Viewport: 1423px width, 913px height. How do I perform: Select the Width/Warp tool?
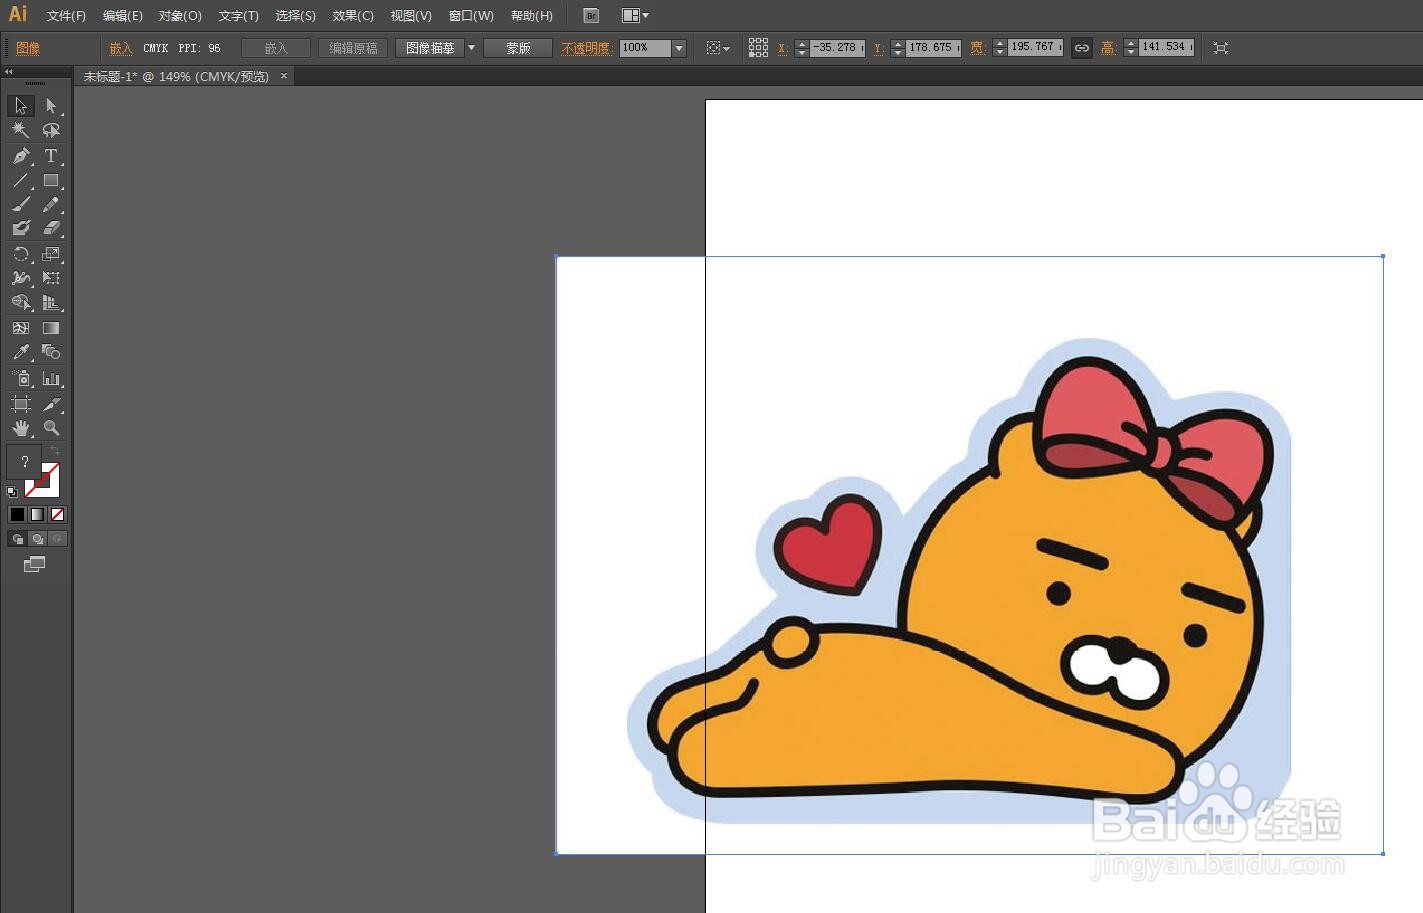click(x=21, y=278)
